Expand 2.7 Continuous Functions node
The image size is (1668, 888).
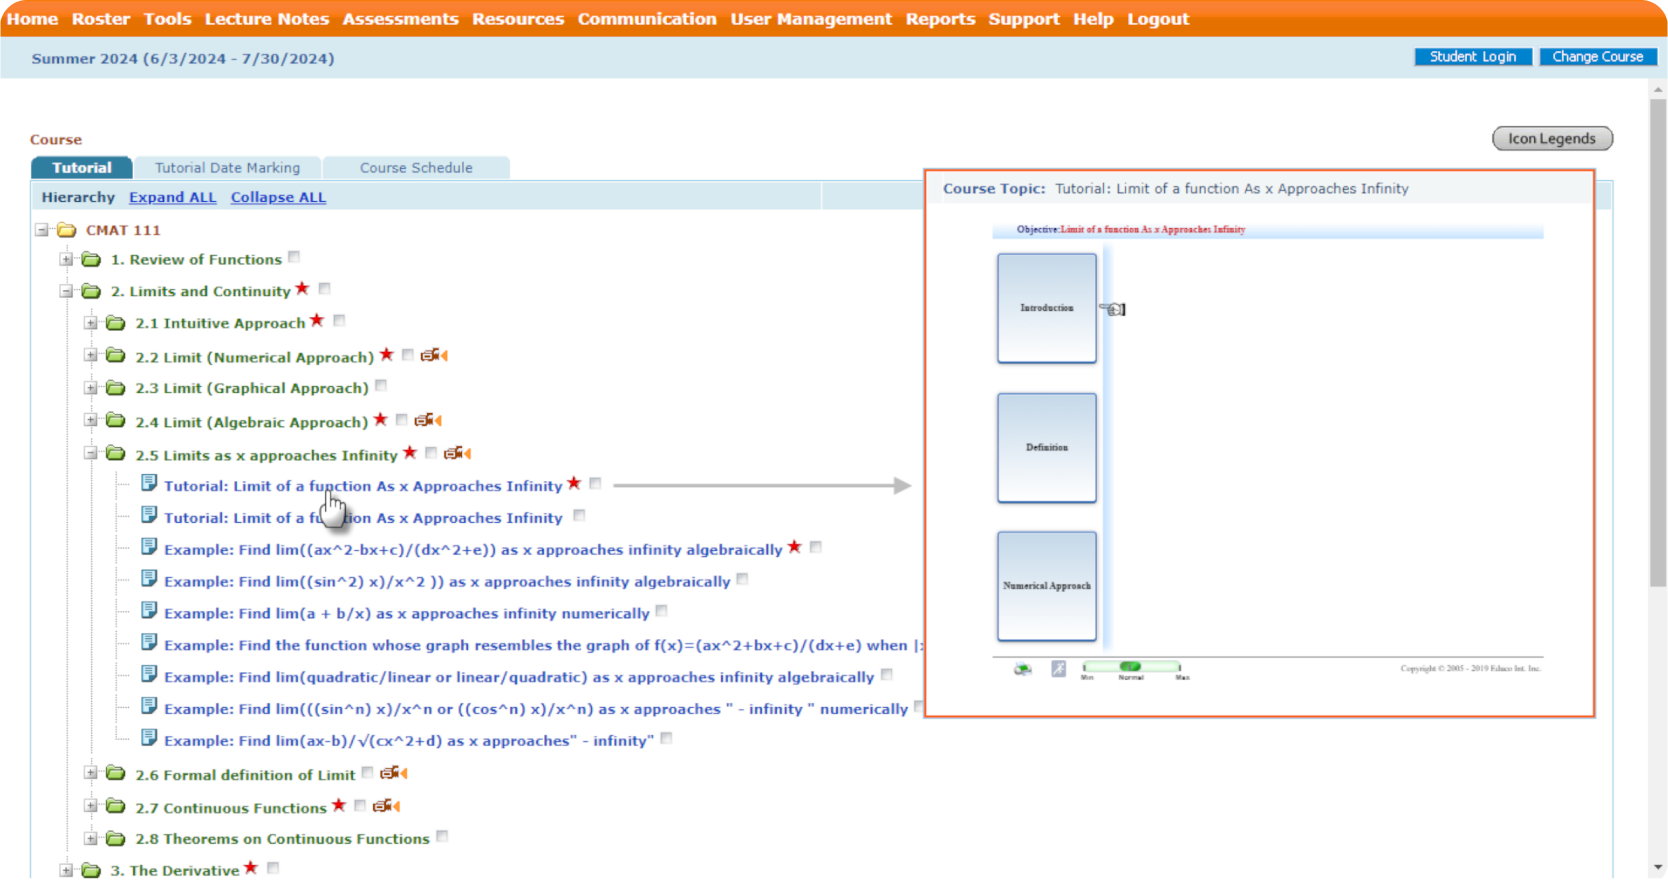click(91, 806)
